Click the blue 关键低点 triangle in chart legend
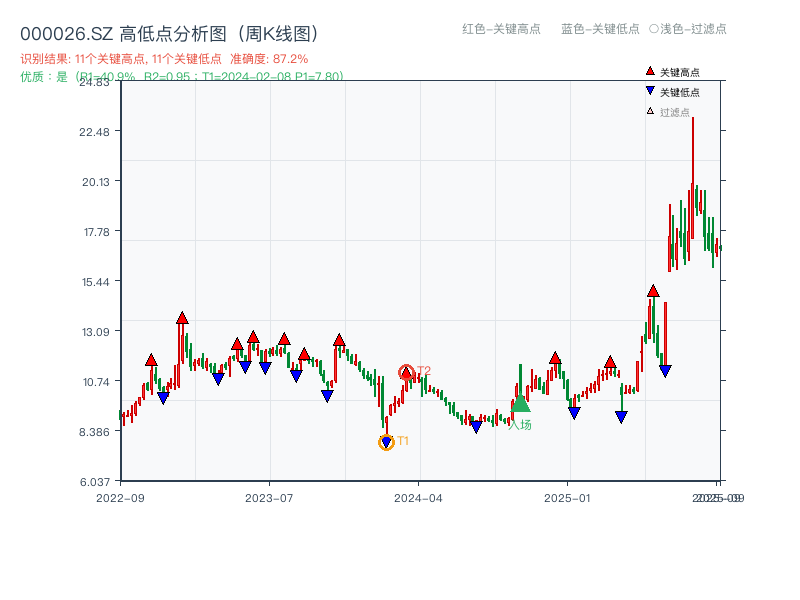This screenshot has width=800, height=600. 650,91
